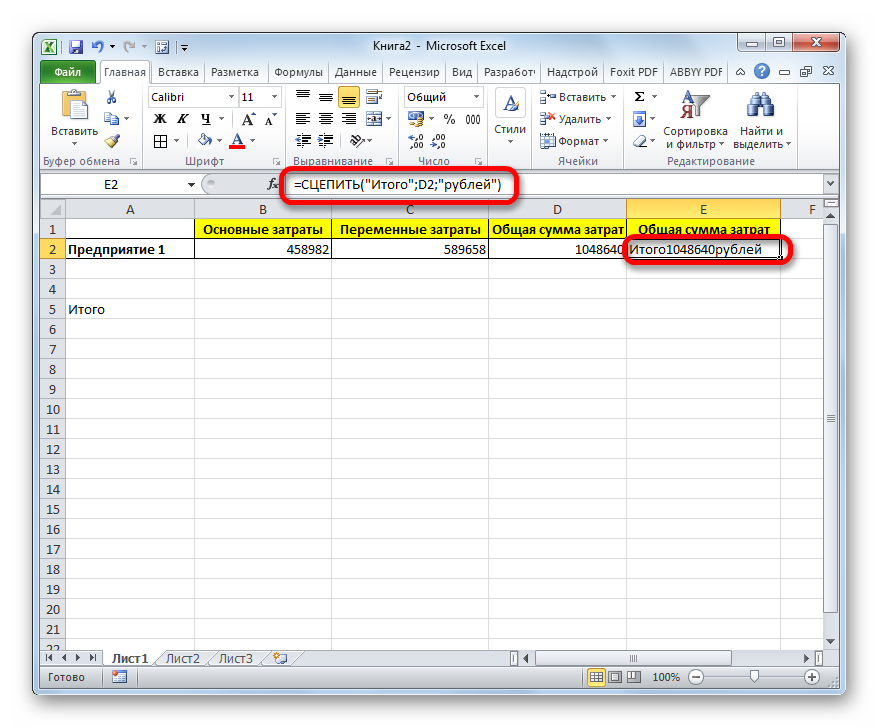The height and width of the screenshot is (728, 879).
Task: Open the Name Box dropdown arrow
Action: click(191, 185)
